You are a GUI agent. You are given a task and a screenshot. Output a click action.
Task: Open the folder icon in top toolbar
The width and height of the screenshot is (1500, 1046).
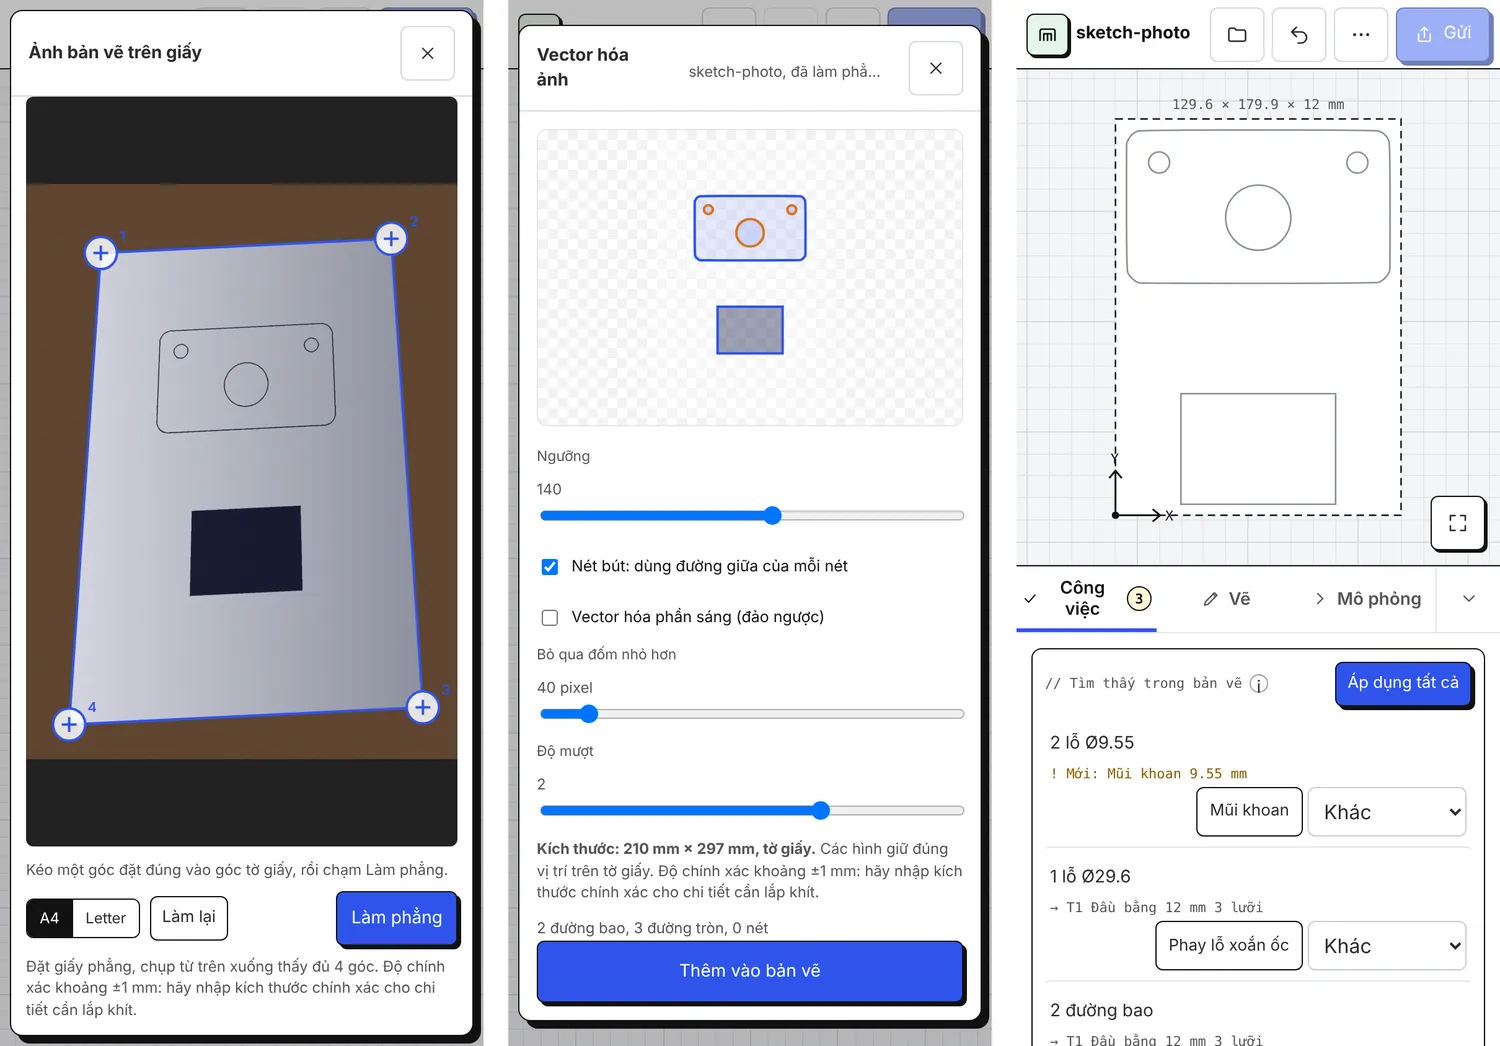coord(1237,35)
